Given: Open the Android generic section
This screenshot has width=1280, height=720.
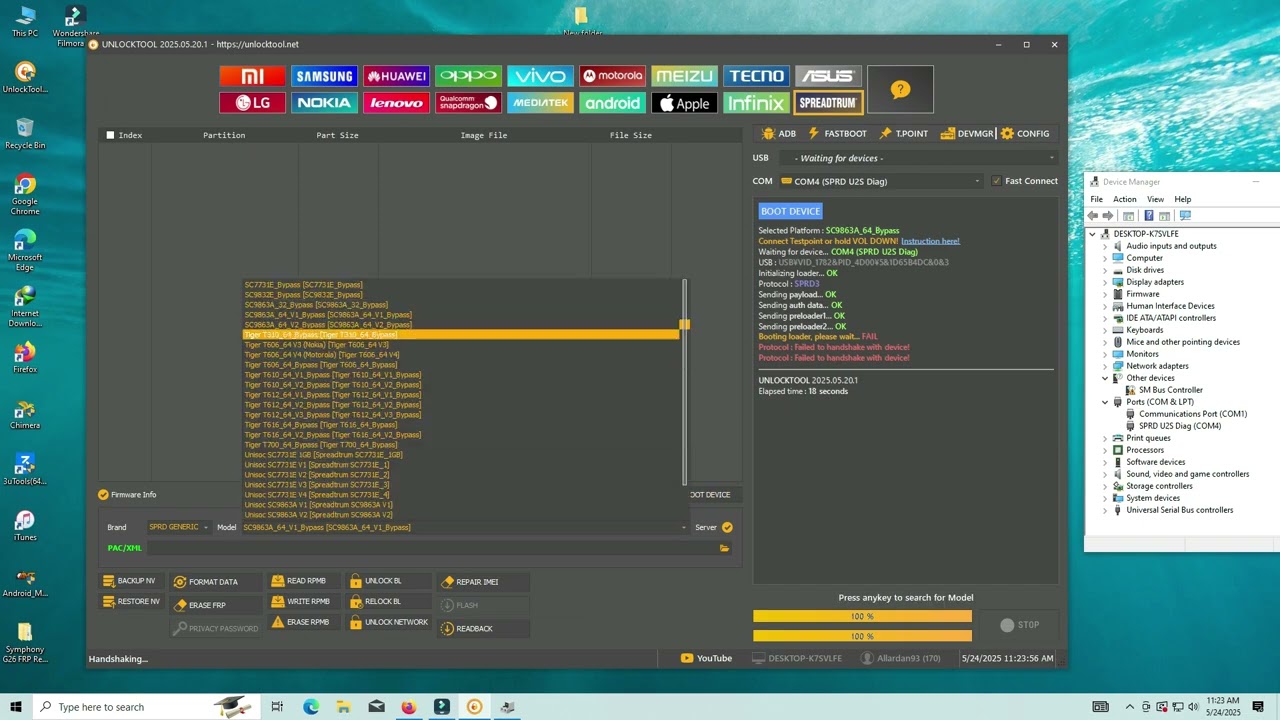Looking at the screenshot, I should point(612,103).
